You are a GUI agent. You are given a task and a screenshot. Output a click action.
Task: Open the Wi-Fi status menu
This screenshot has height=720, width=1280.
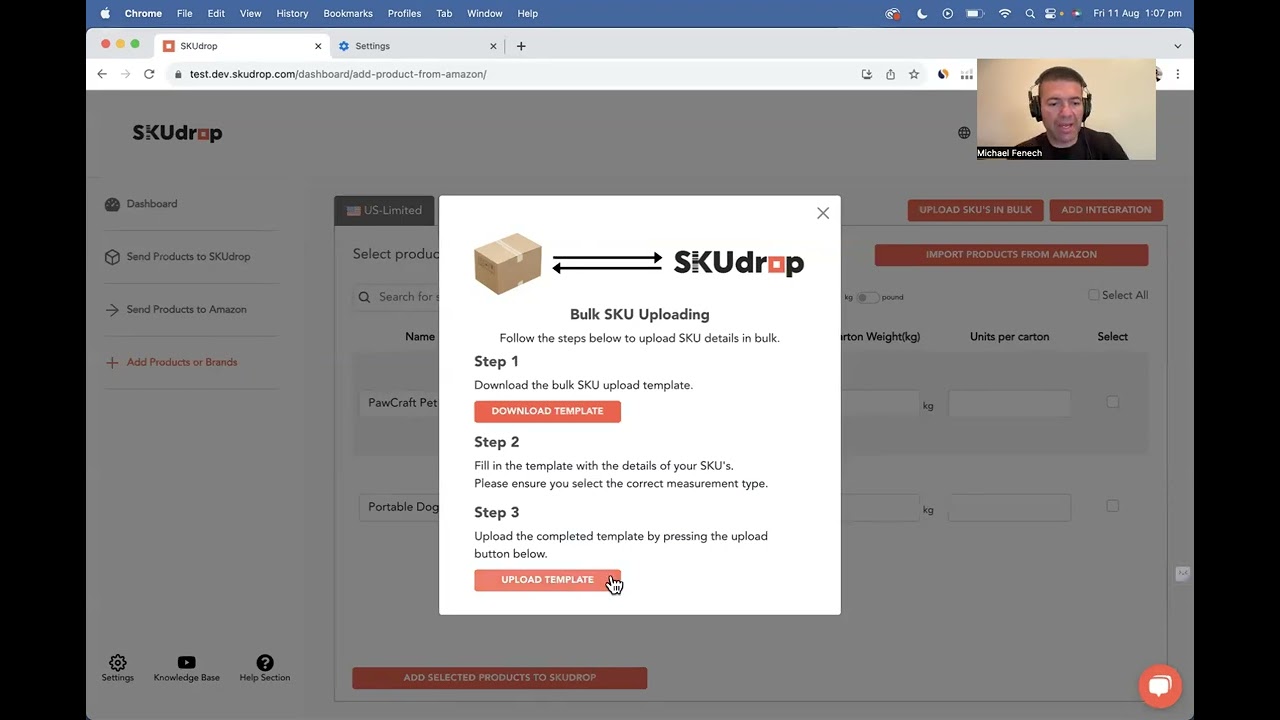(1005, 13)
